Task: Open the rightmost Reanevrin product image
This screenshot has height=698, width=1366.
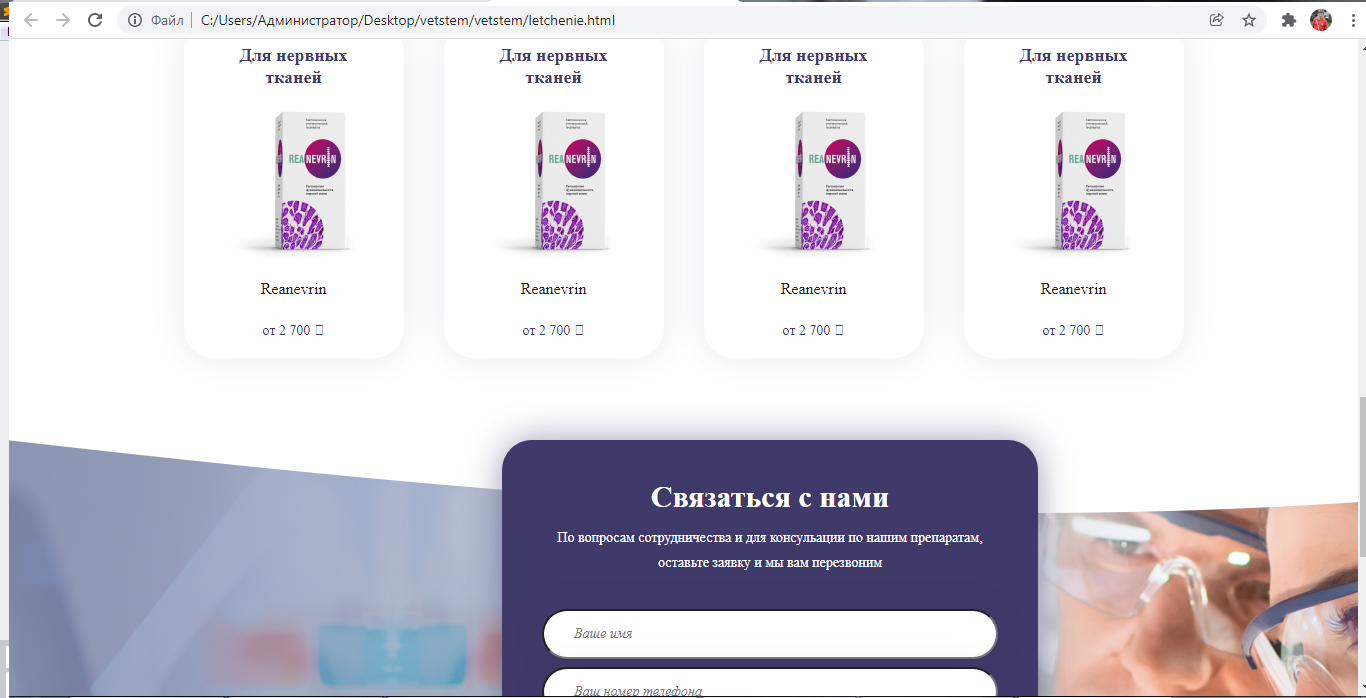Action: [1073, 181]
